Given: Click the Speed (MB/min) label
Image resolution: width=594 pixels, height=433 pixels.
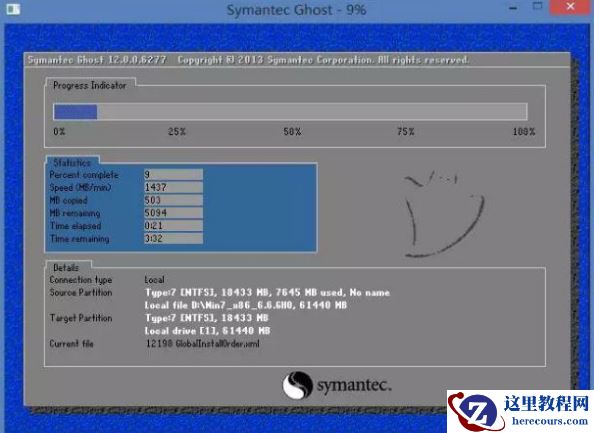Looking at the screenshot, I should tap(80, 188).
